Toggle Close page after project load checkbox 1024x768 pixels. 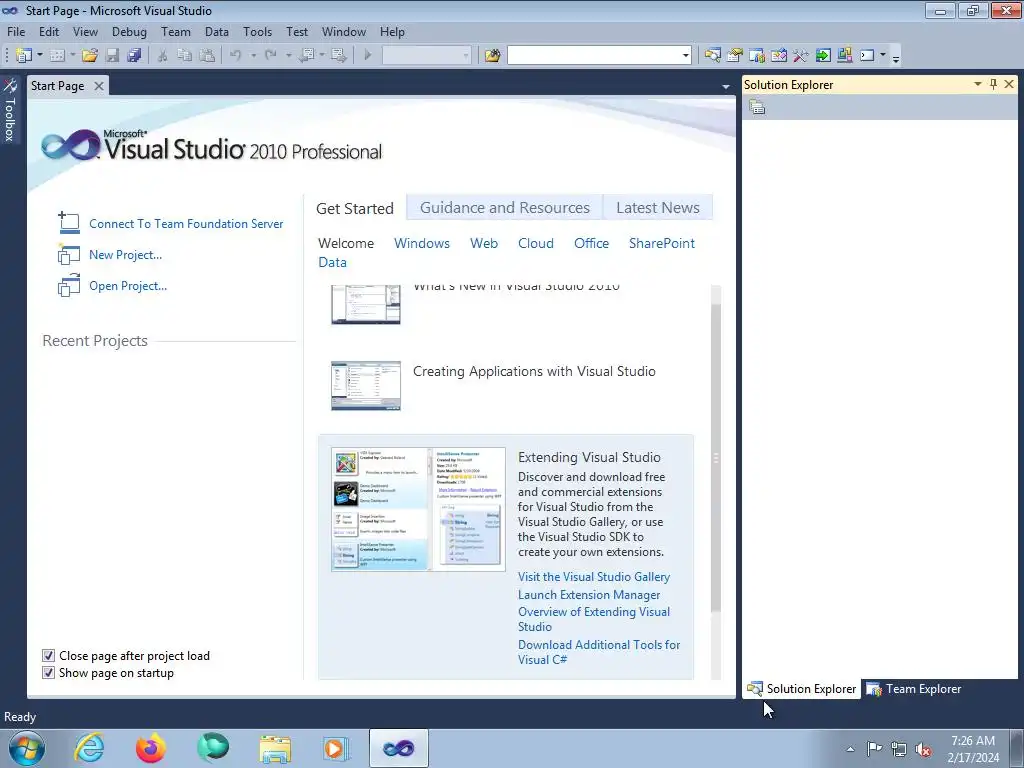pyautogui.click(x=48, y=656)
